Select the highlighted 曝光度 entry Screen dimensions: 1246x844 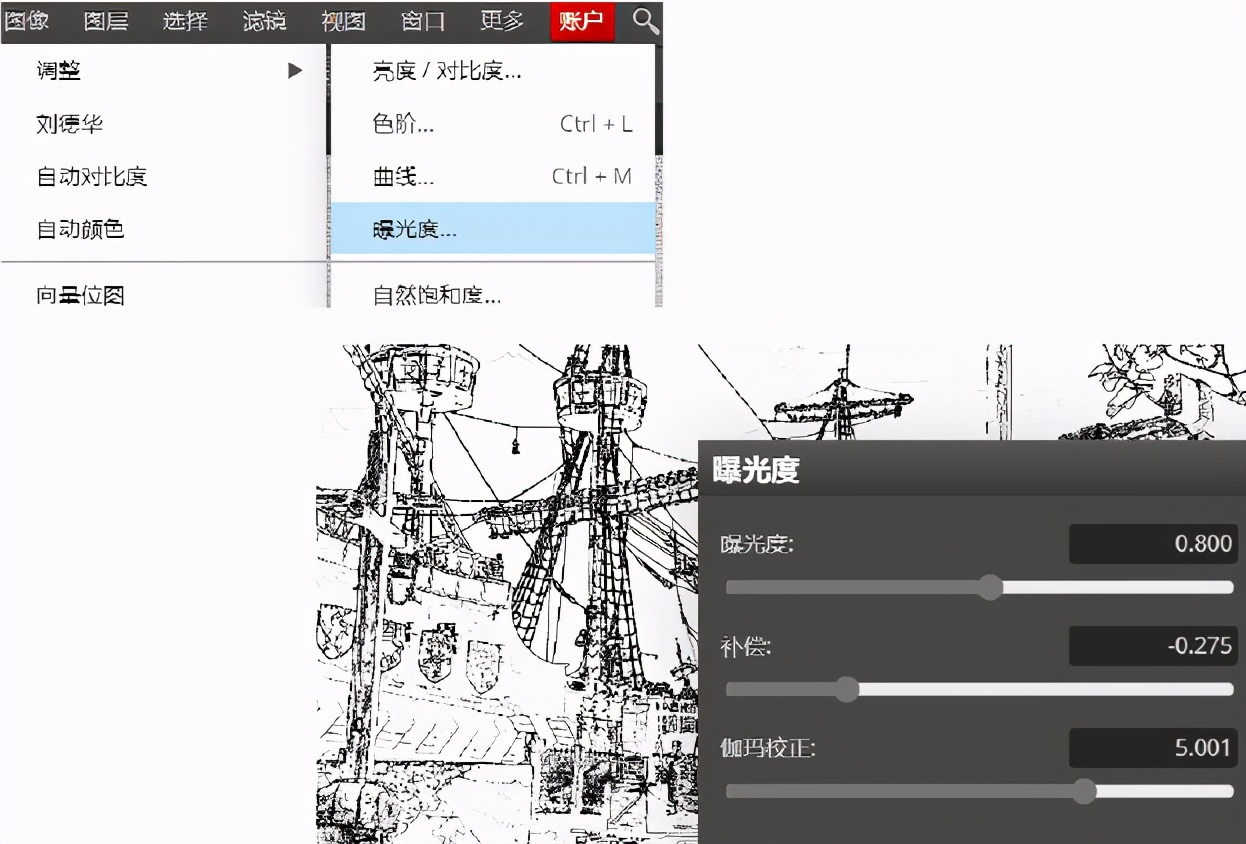tap(414, 229)
